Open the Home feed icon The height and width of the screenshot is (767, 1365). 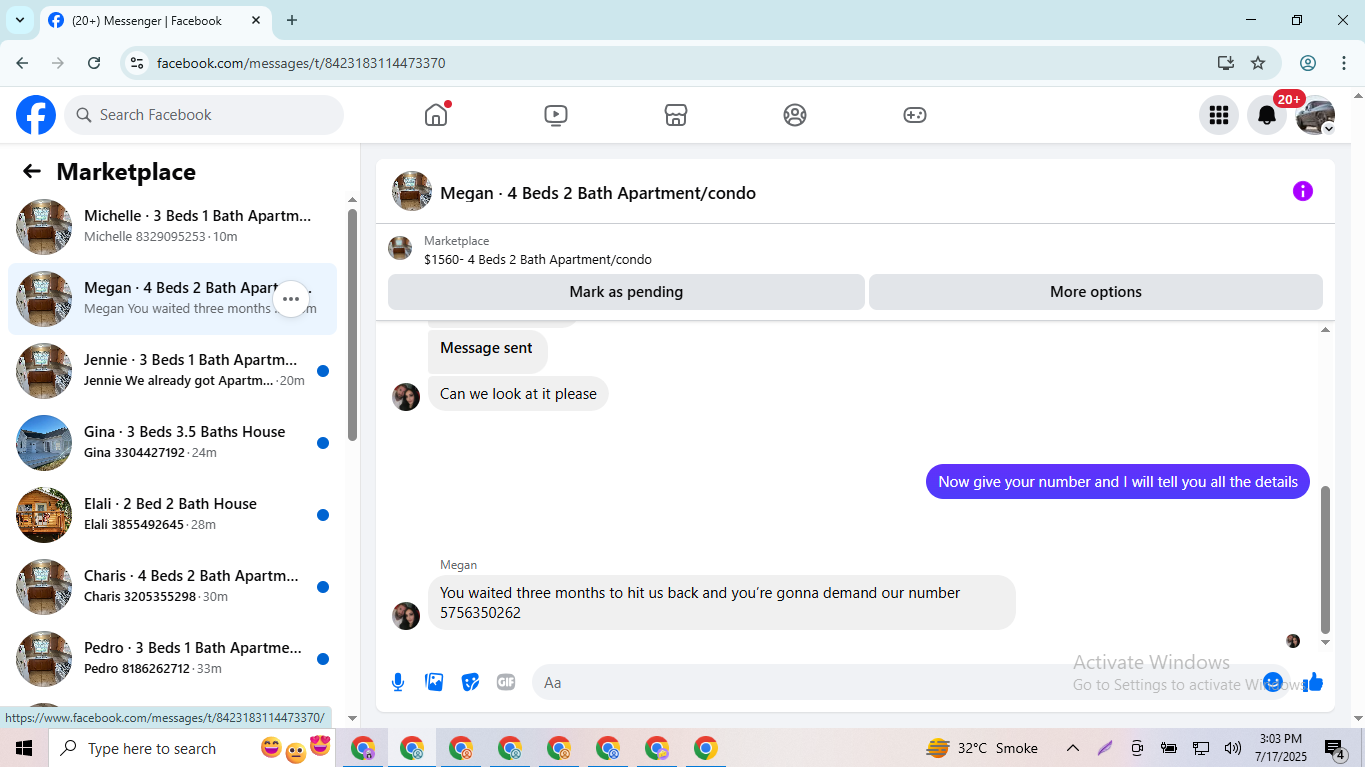point(436,115)
